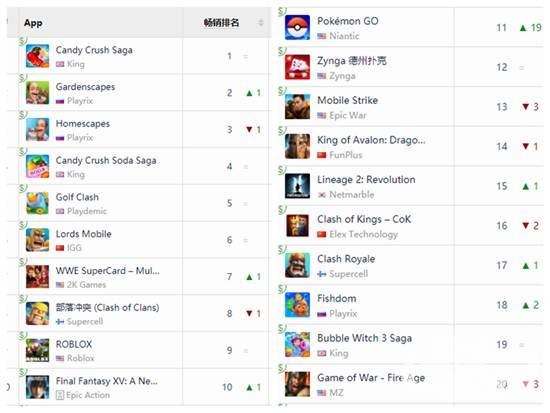Click the App column header

point(33,23)
